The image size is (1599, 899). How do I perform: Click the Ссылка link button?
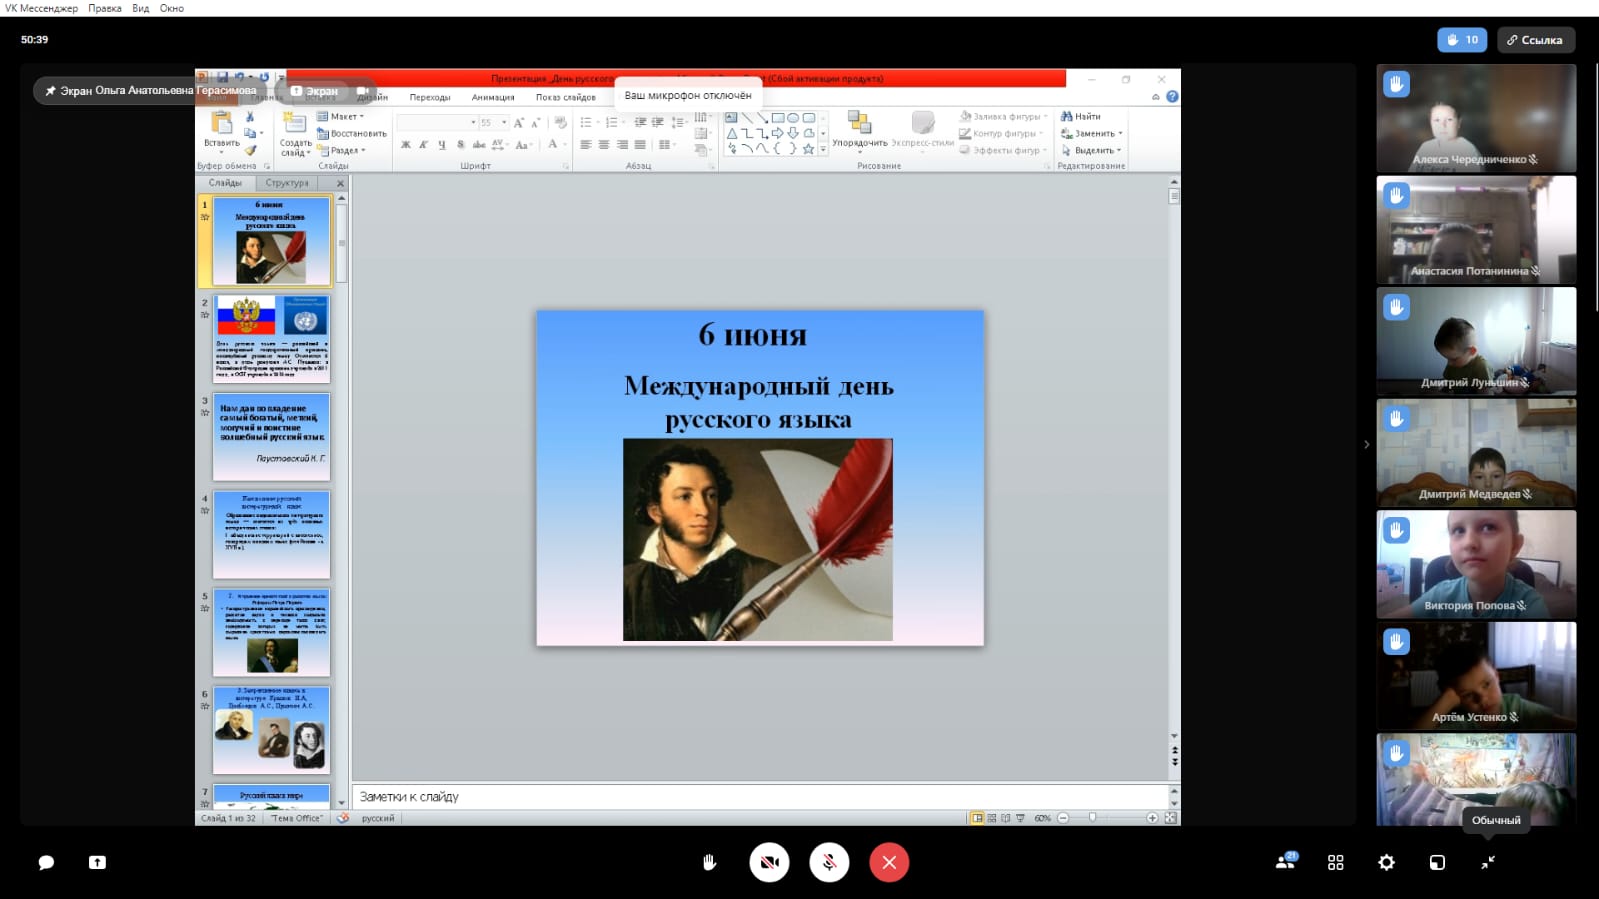[1535, 40]
